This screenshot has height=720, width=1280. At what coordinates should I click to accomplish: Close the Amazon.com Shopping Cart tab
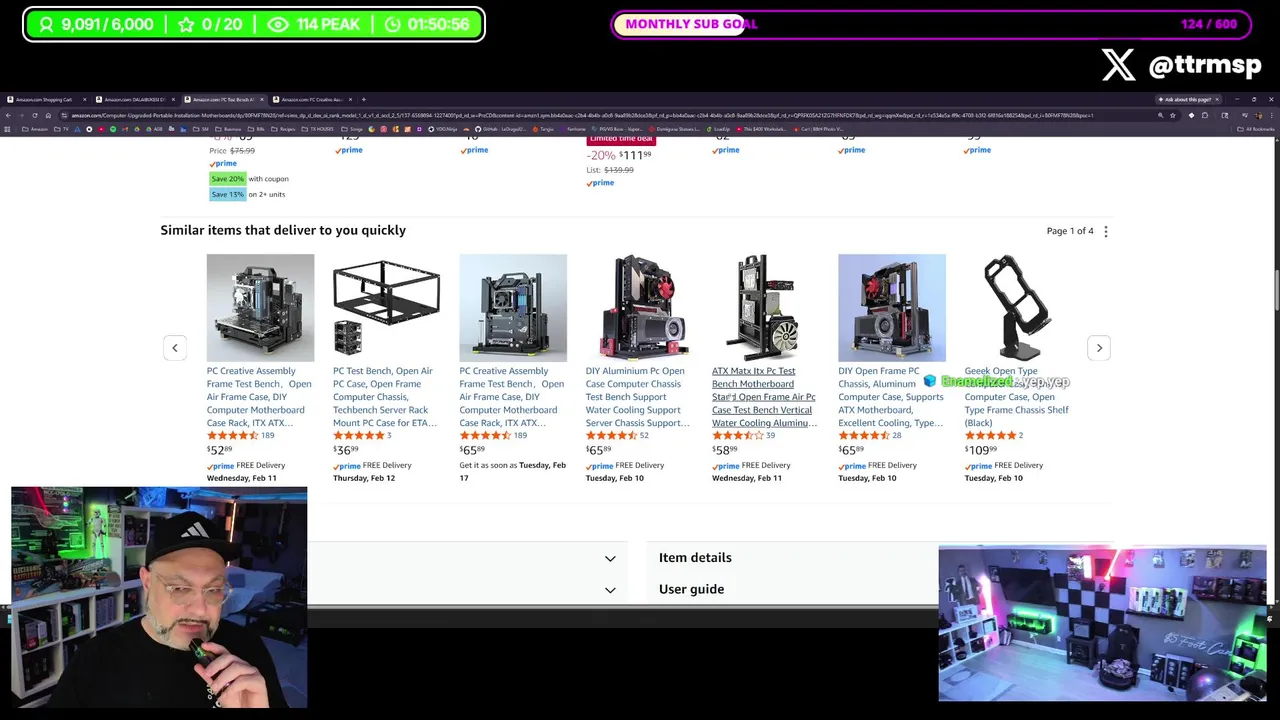[x=84, y=99]
